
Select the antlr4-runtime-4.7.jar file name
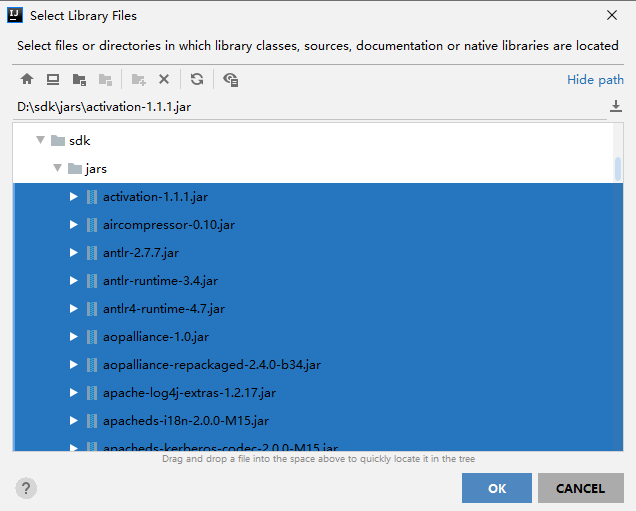(164, 309)
